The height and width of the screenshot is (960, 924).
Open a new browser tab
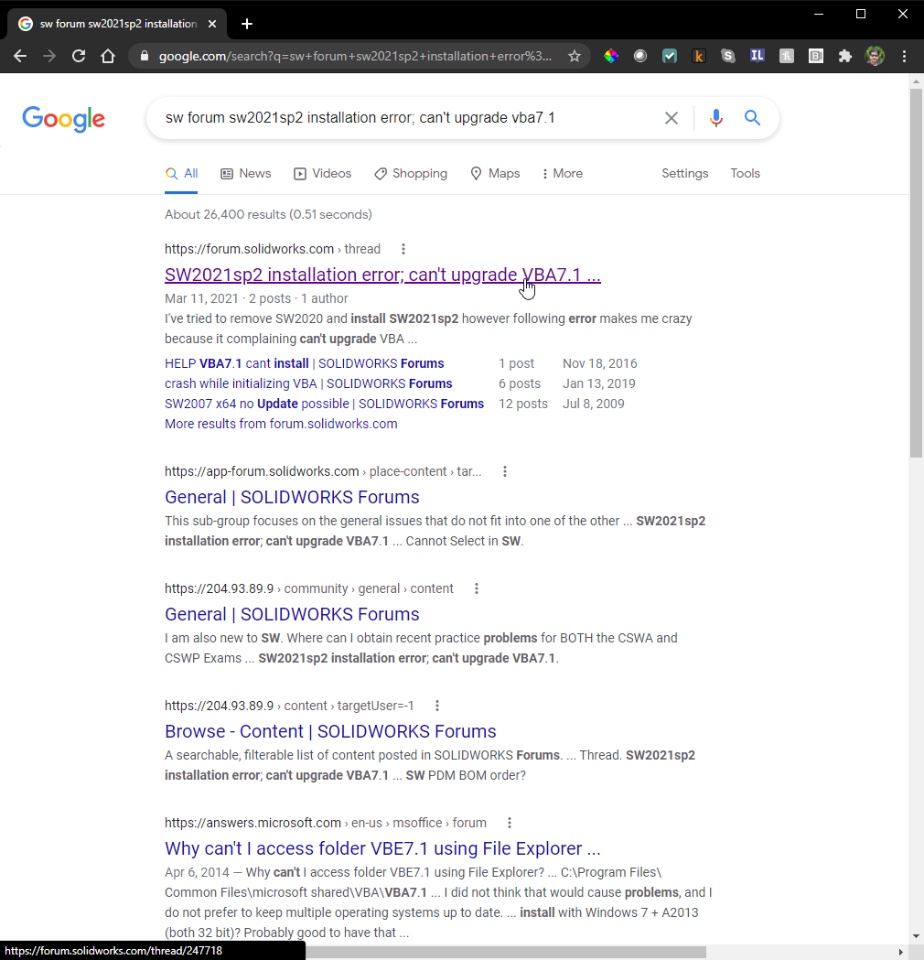(247, 24)
